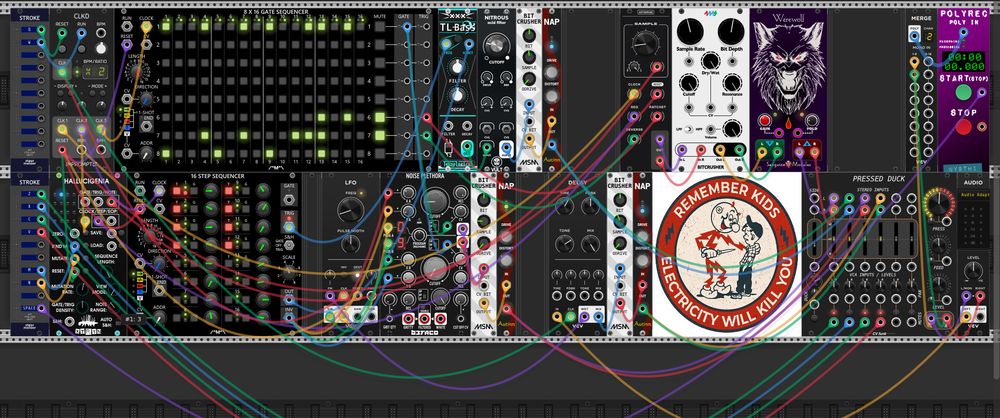Adjust the LEVEL knob on the Audio module
The image size is (1000, 418).
click(x=973, y=271)
